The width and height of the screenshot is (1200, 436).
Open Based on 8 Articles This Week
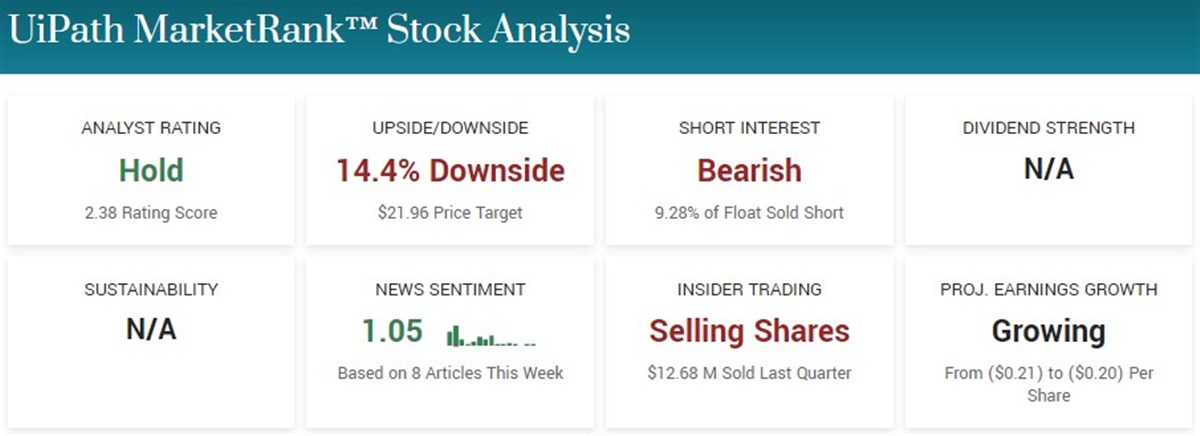(450, 373)
